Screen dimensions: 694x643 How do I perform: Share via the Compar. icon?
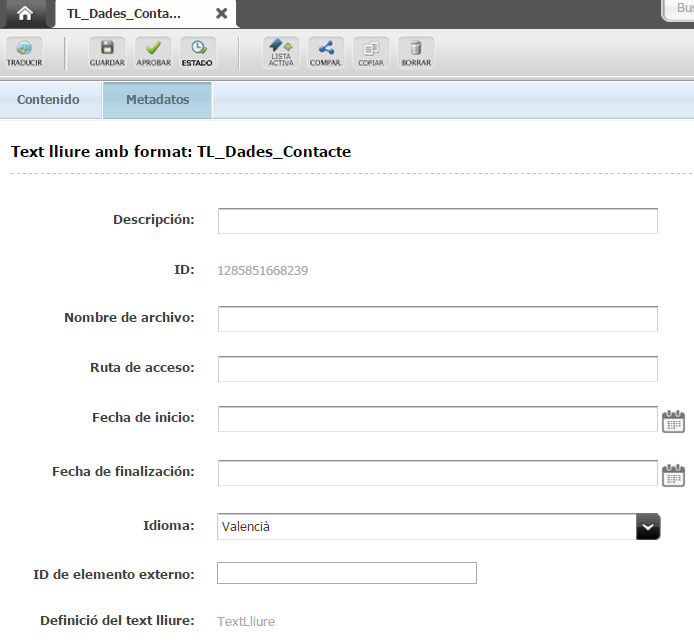pos(326,53)
